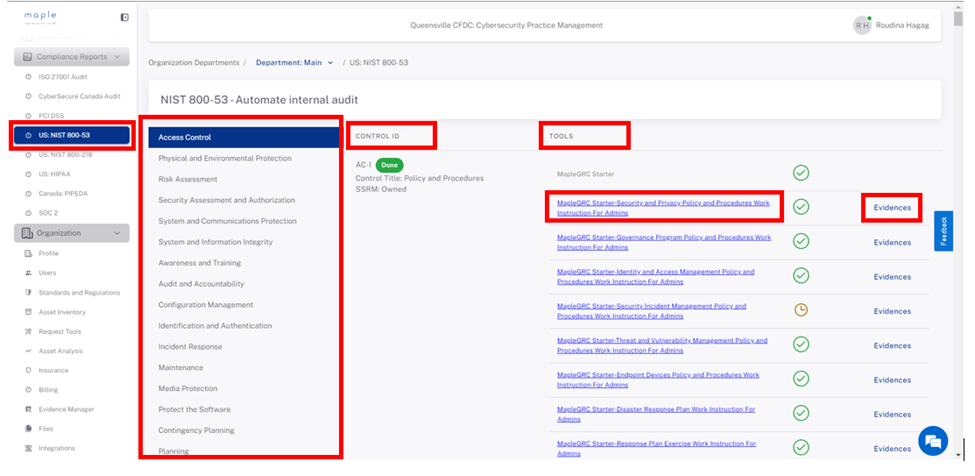The height and width of the screenshot is (476, 975).
Task: Open Response Plan Exercise Work Instruction link
Action: [657, 449]
